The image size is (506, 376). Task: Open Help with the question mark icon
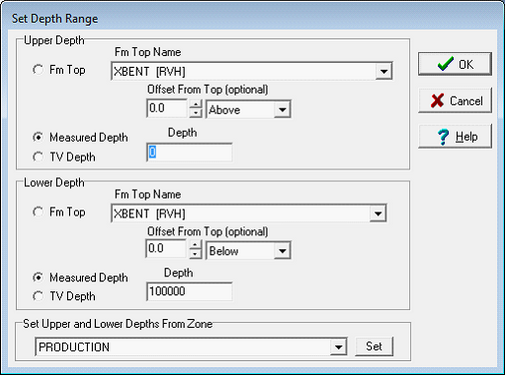[x=455, y=136]
